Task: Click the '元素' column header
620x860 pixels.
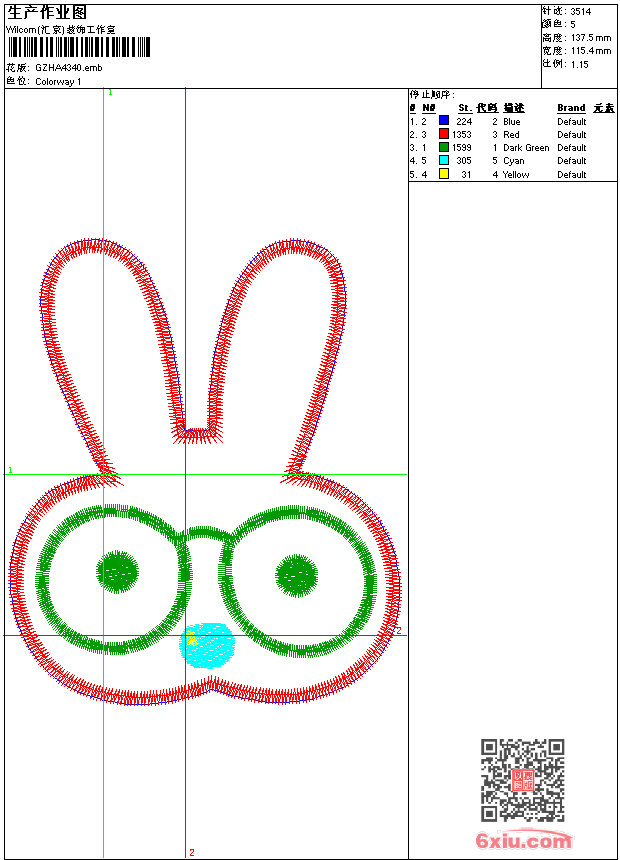Action: (604, 108)
